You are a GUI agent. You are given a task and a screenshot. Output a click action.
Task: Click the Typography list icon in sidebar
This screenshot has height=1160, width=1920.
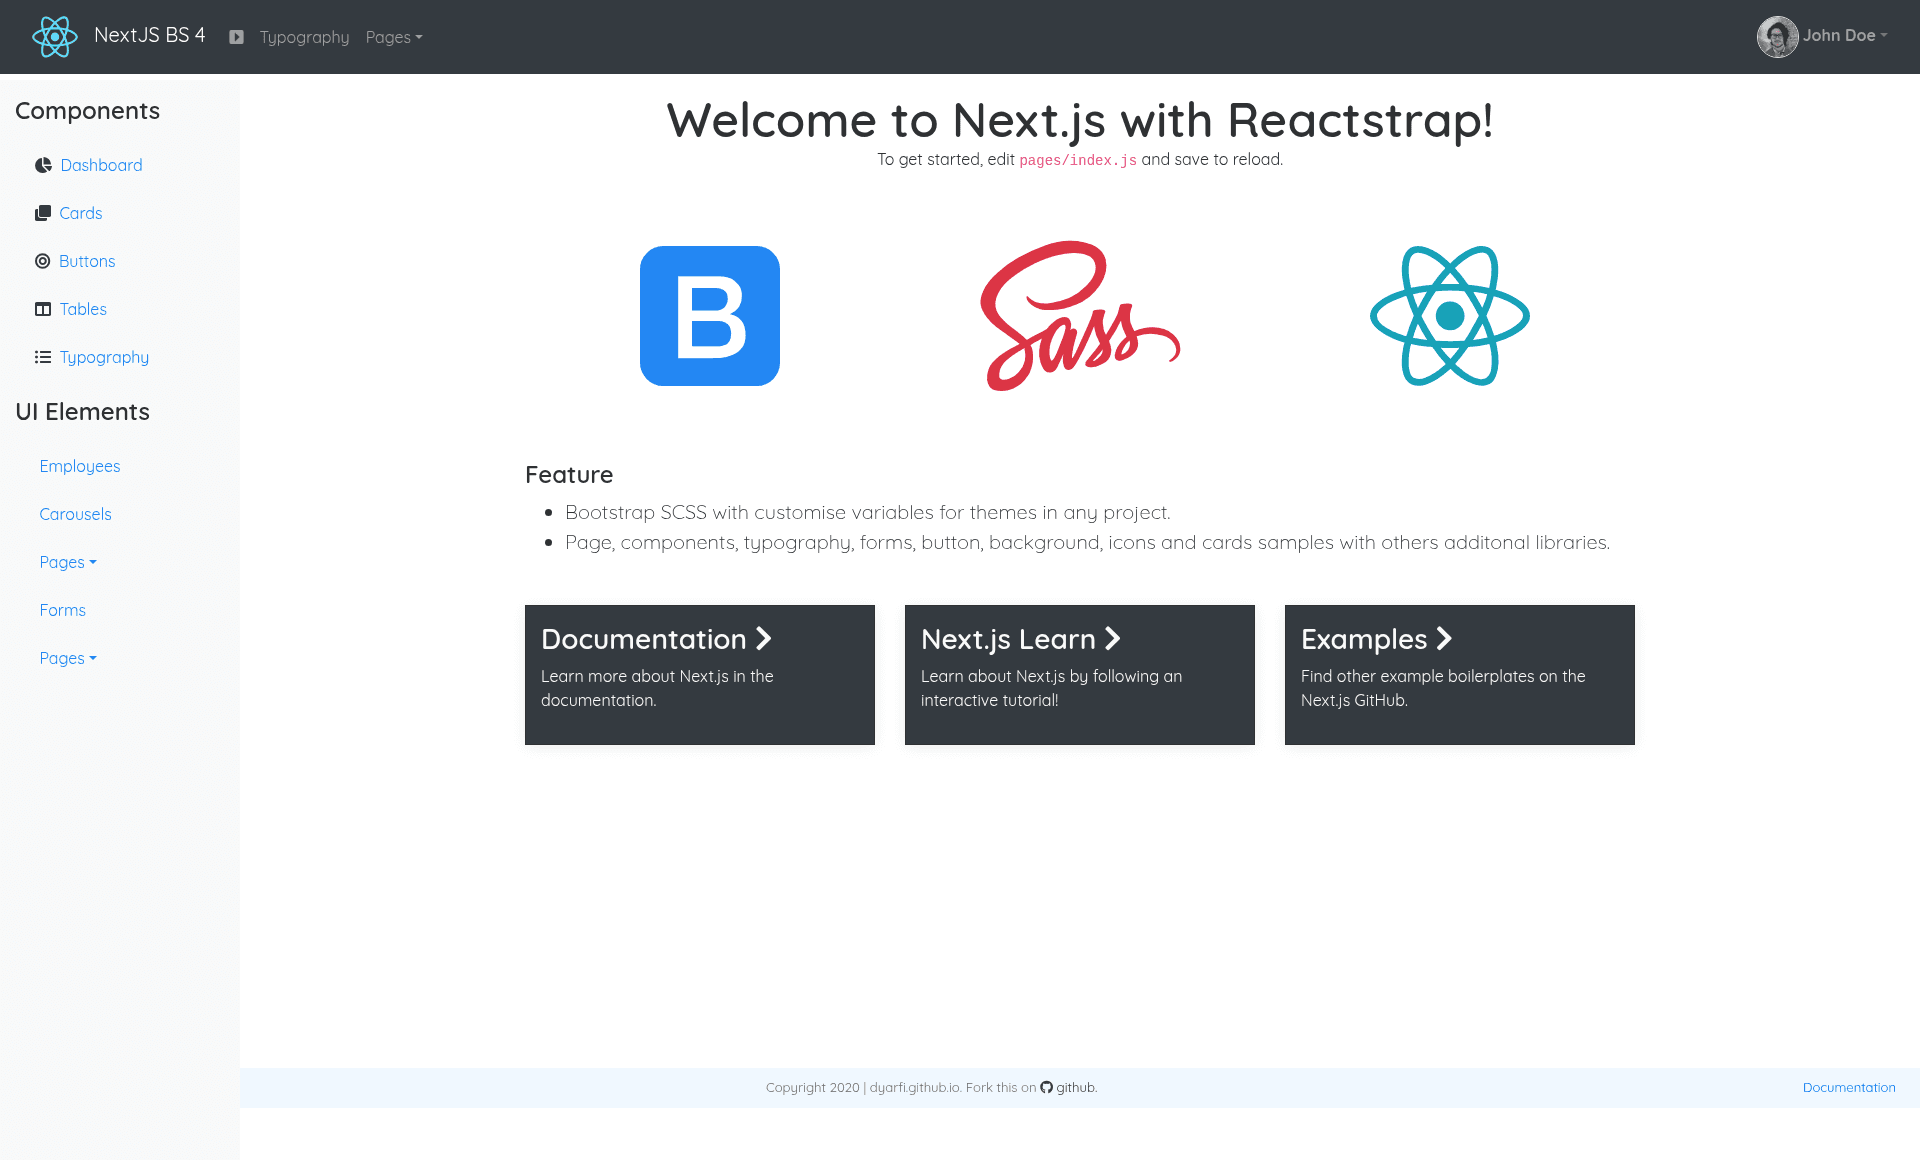tap(43, 357)
